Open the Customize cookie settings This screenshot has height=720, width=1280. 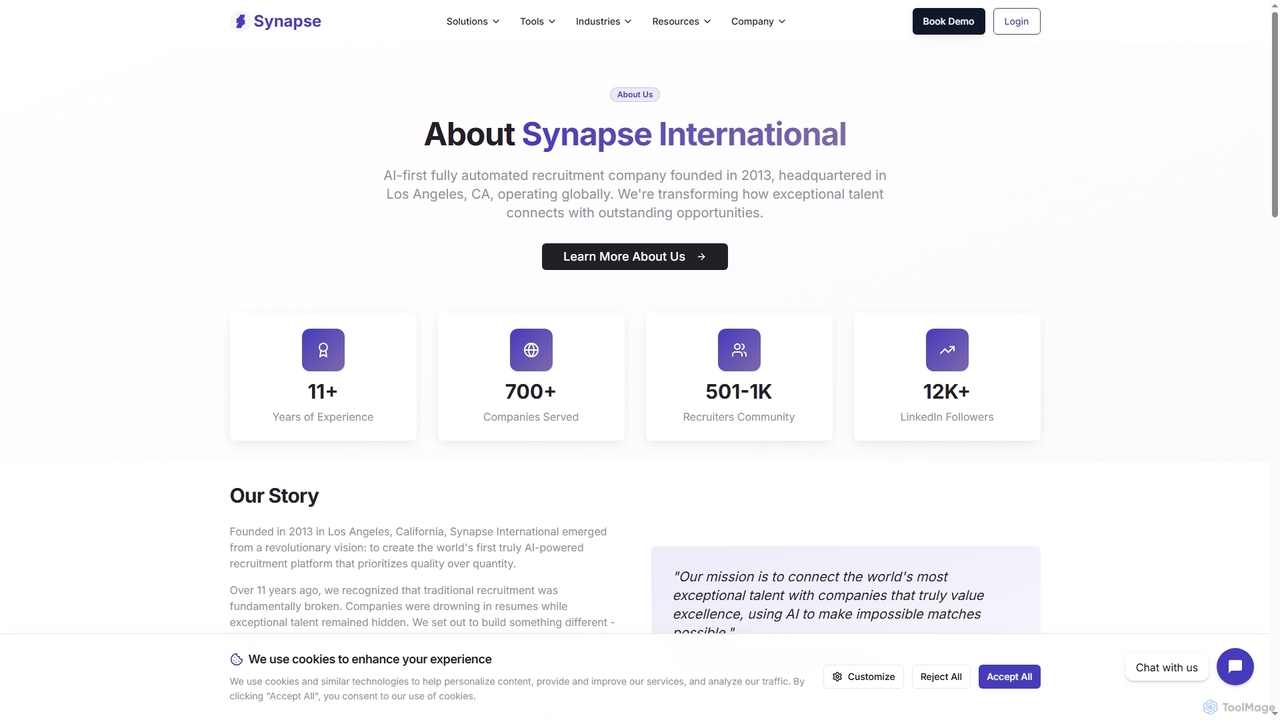tap(864, 677)
